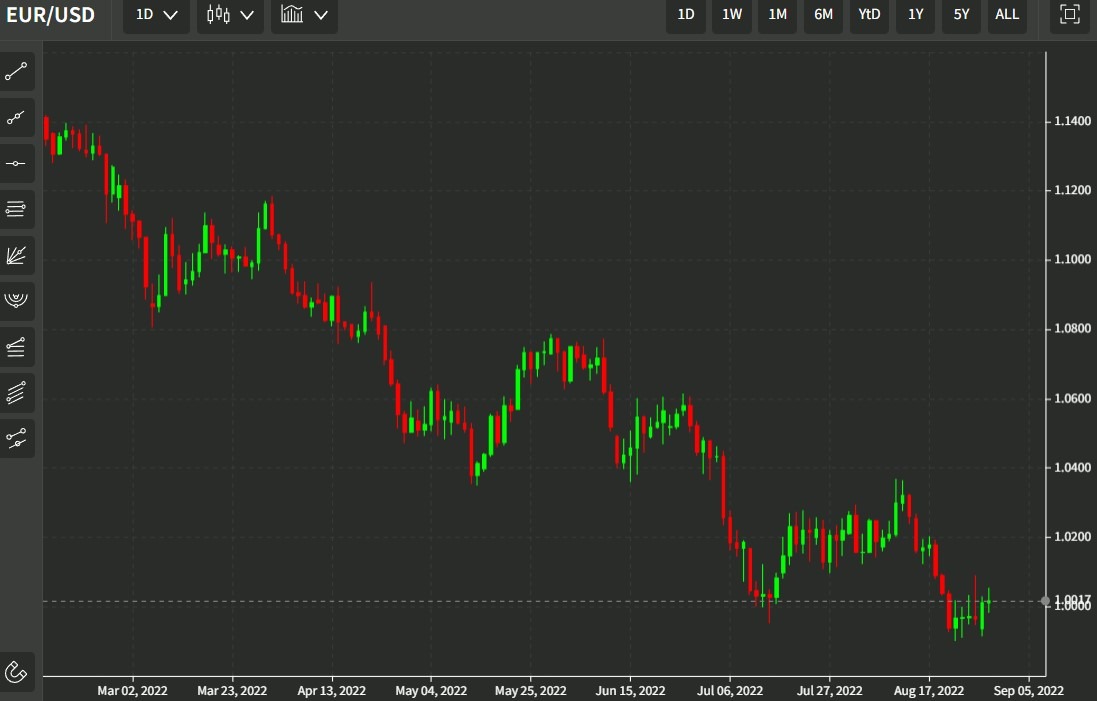Select the horizontal parallel lines tool
1097x701 pixels.
[16, 209]
